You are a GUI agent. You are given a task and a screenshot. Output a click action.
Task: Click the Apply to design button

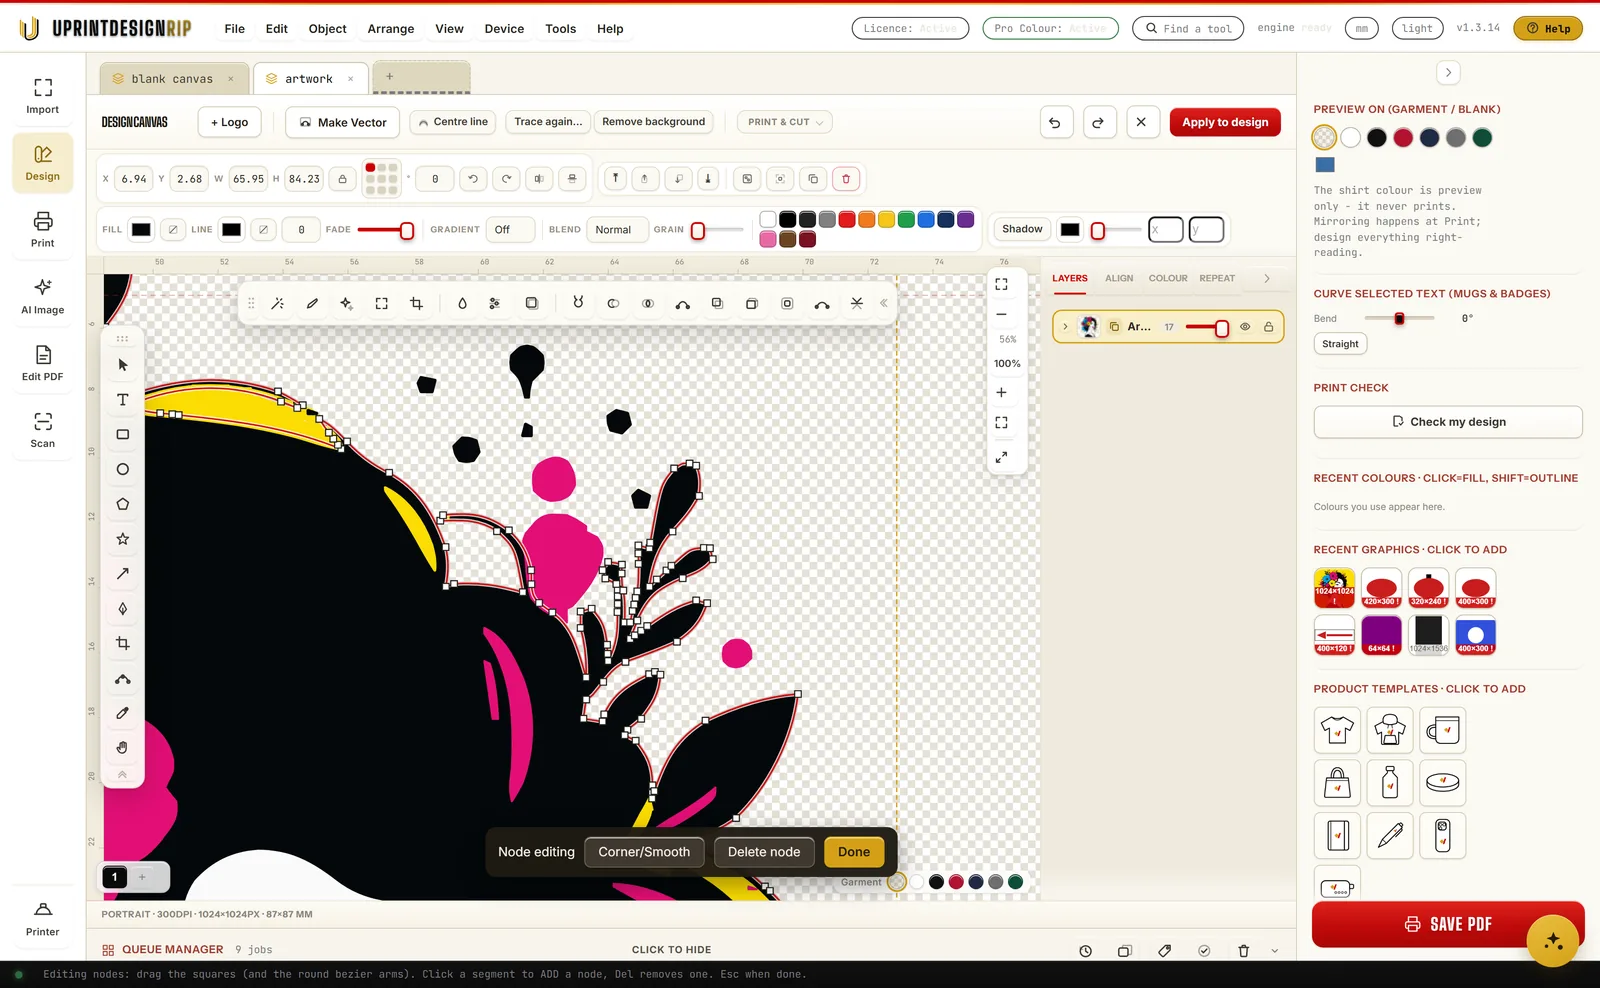pyautogui.click(x=1225, y=122)
